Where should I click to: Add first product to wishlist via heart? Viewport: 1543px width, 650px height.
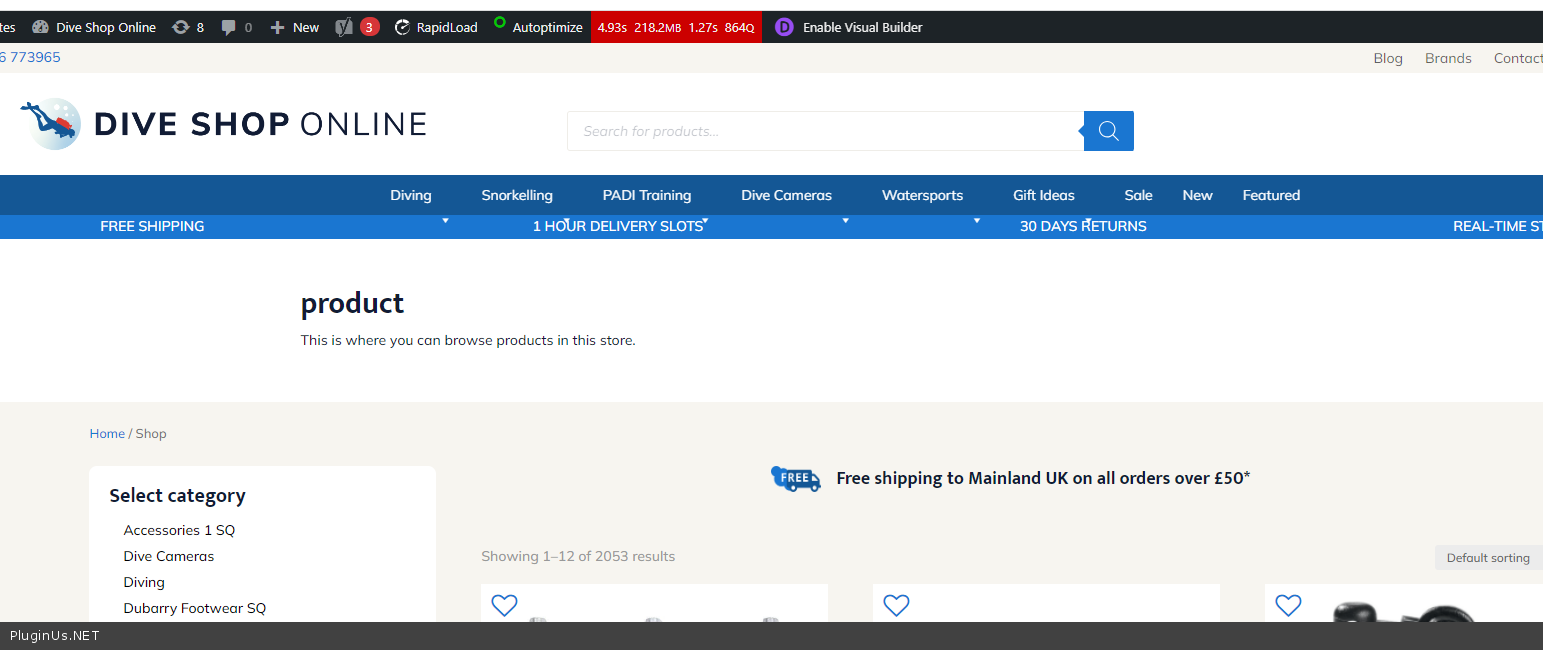tap(505, 605)
